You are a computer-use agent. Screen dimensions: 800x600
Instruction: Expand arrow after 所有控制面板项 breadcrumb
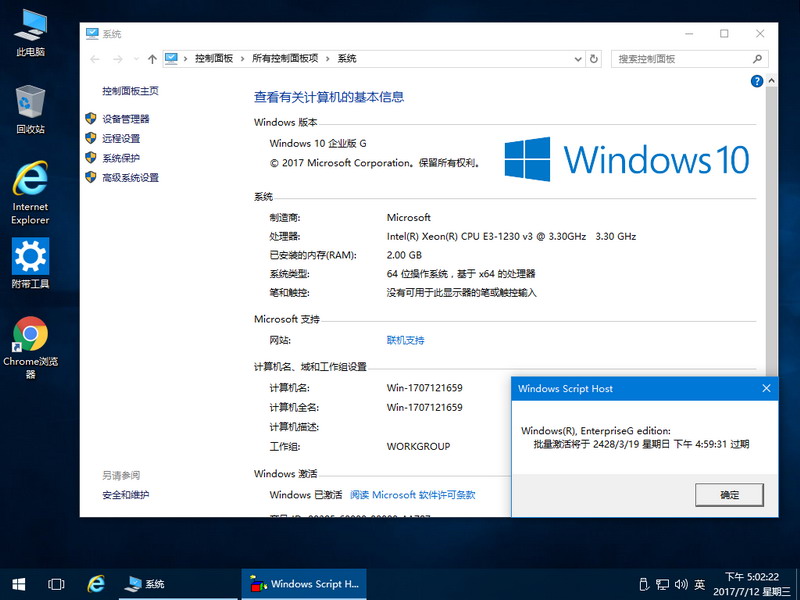[x=328, y=59]
